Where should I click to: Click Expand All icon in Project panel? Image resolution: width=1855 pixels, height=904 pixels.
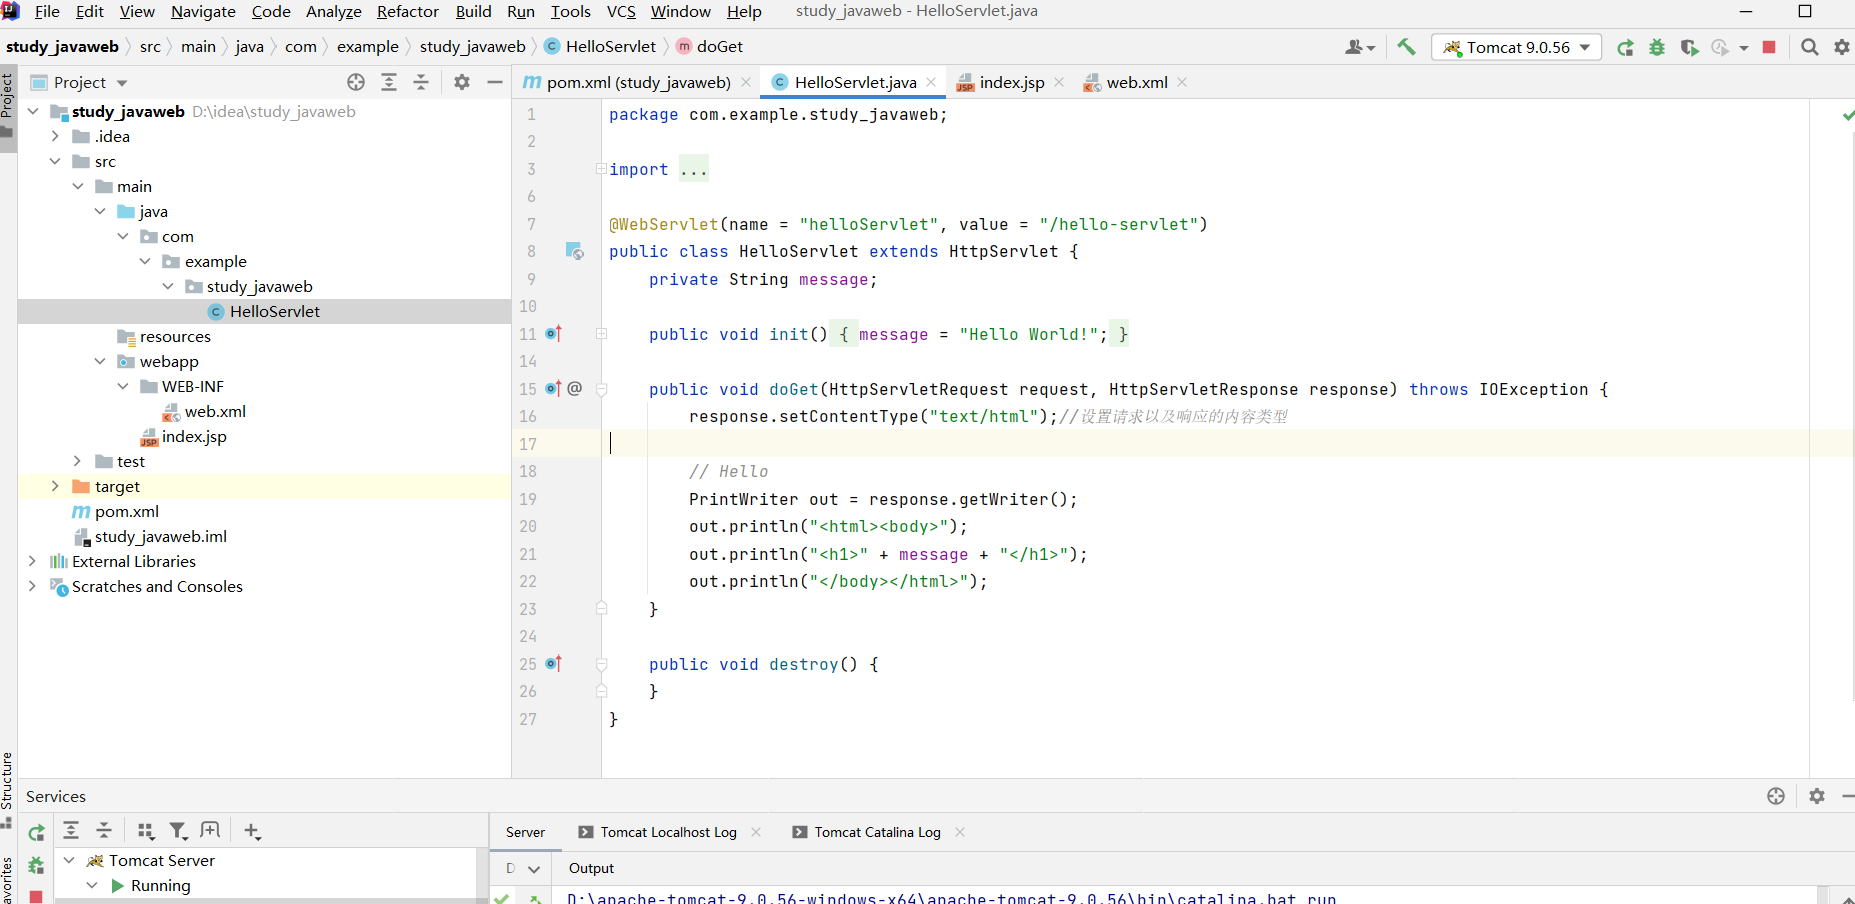coord(389,82)
